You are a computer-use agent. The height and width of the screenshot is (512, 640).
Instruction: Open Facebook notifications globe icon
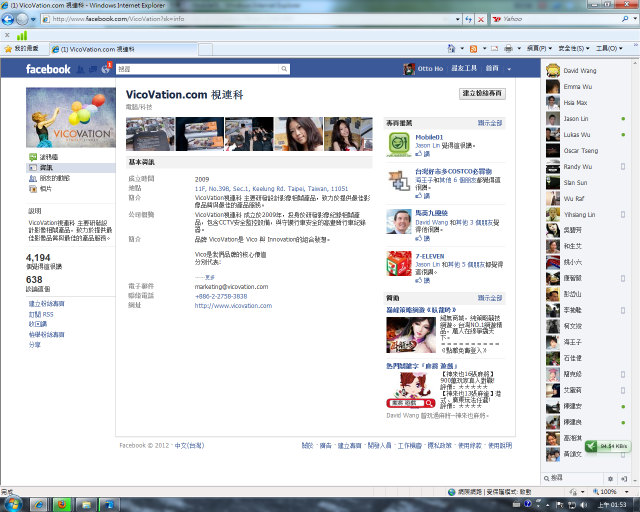(105, 69)
